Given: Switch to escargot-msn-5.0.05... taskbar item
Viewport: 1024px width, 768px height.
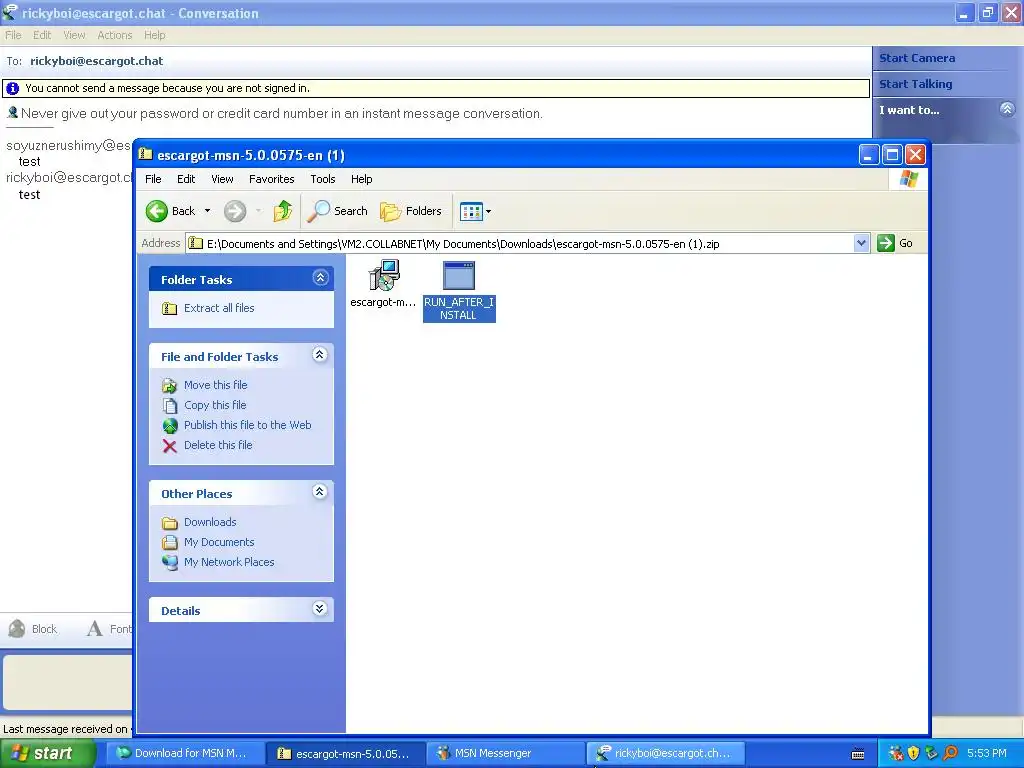Looking at the screenshot, I should [x=346, y=754].
